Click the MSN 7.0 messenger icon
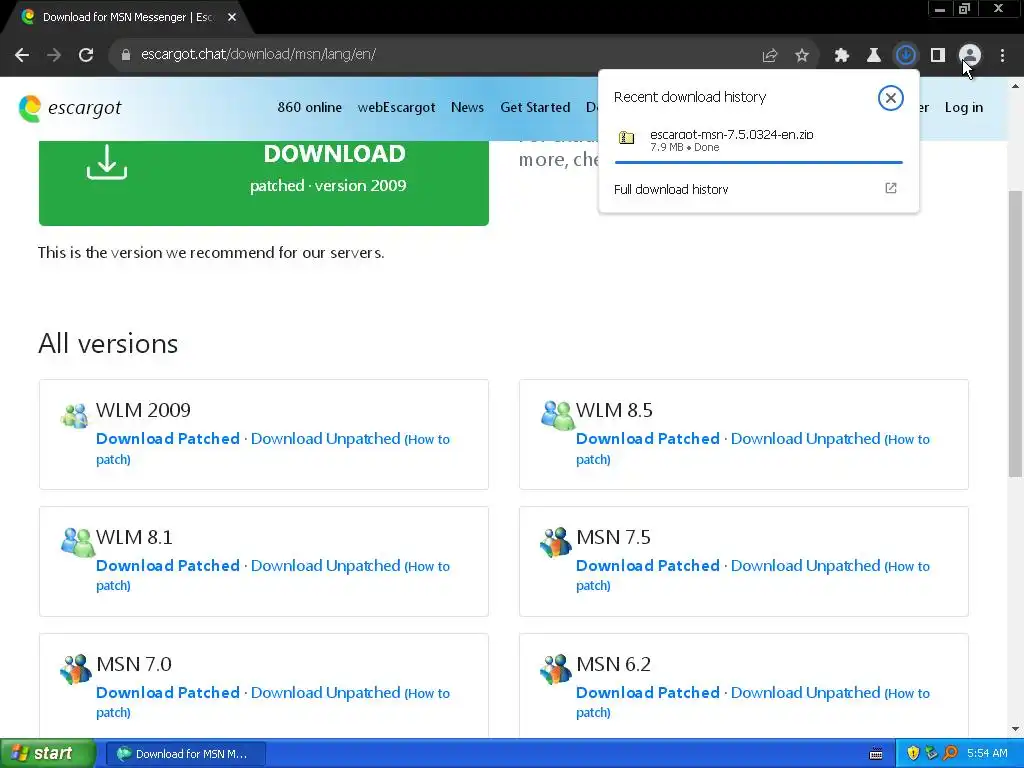The height and width of the screenshot is (768, 1024). tap(76, 669)
